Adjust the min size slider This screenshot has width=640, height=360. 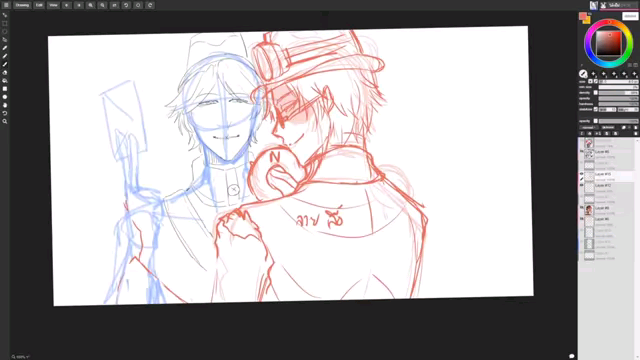click(618, 87)
